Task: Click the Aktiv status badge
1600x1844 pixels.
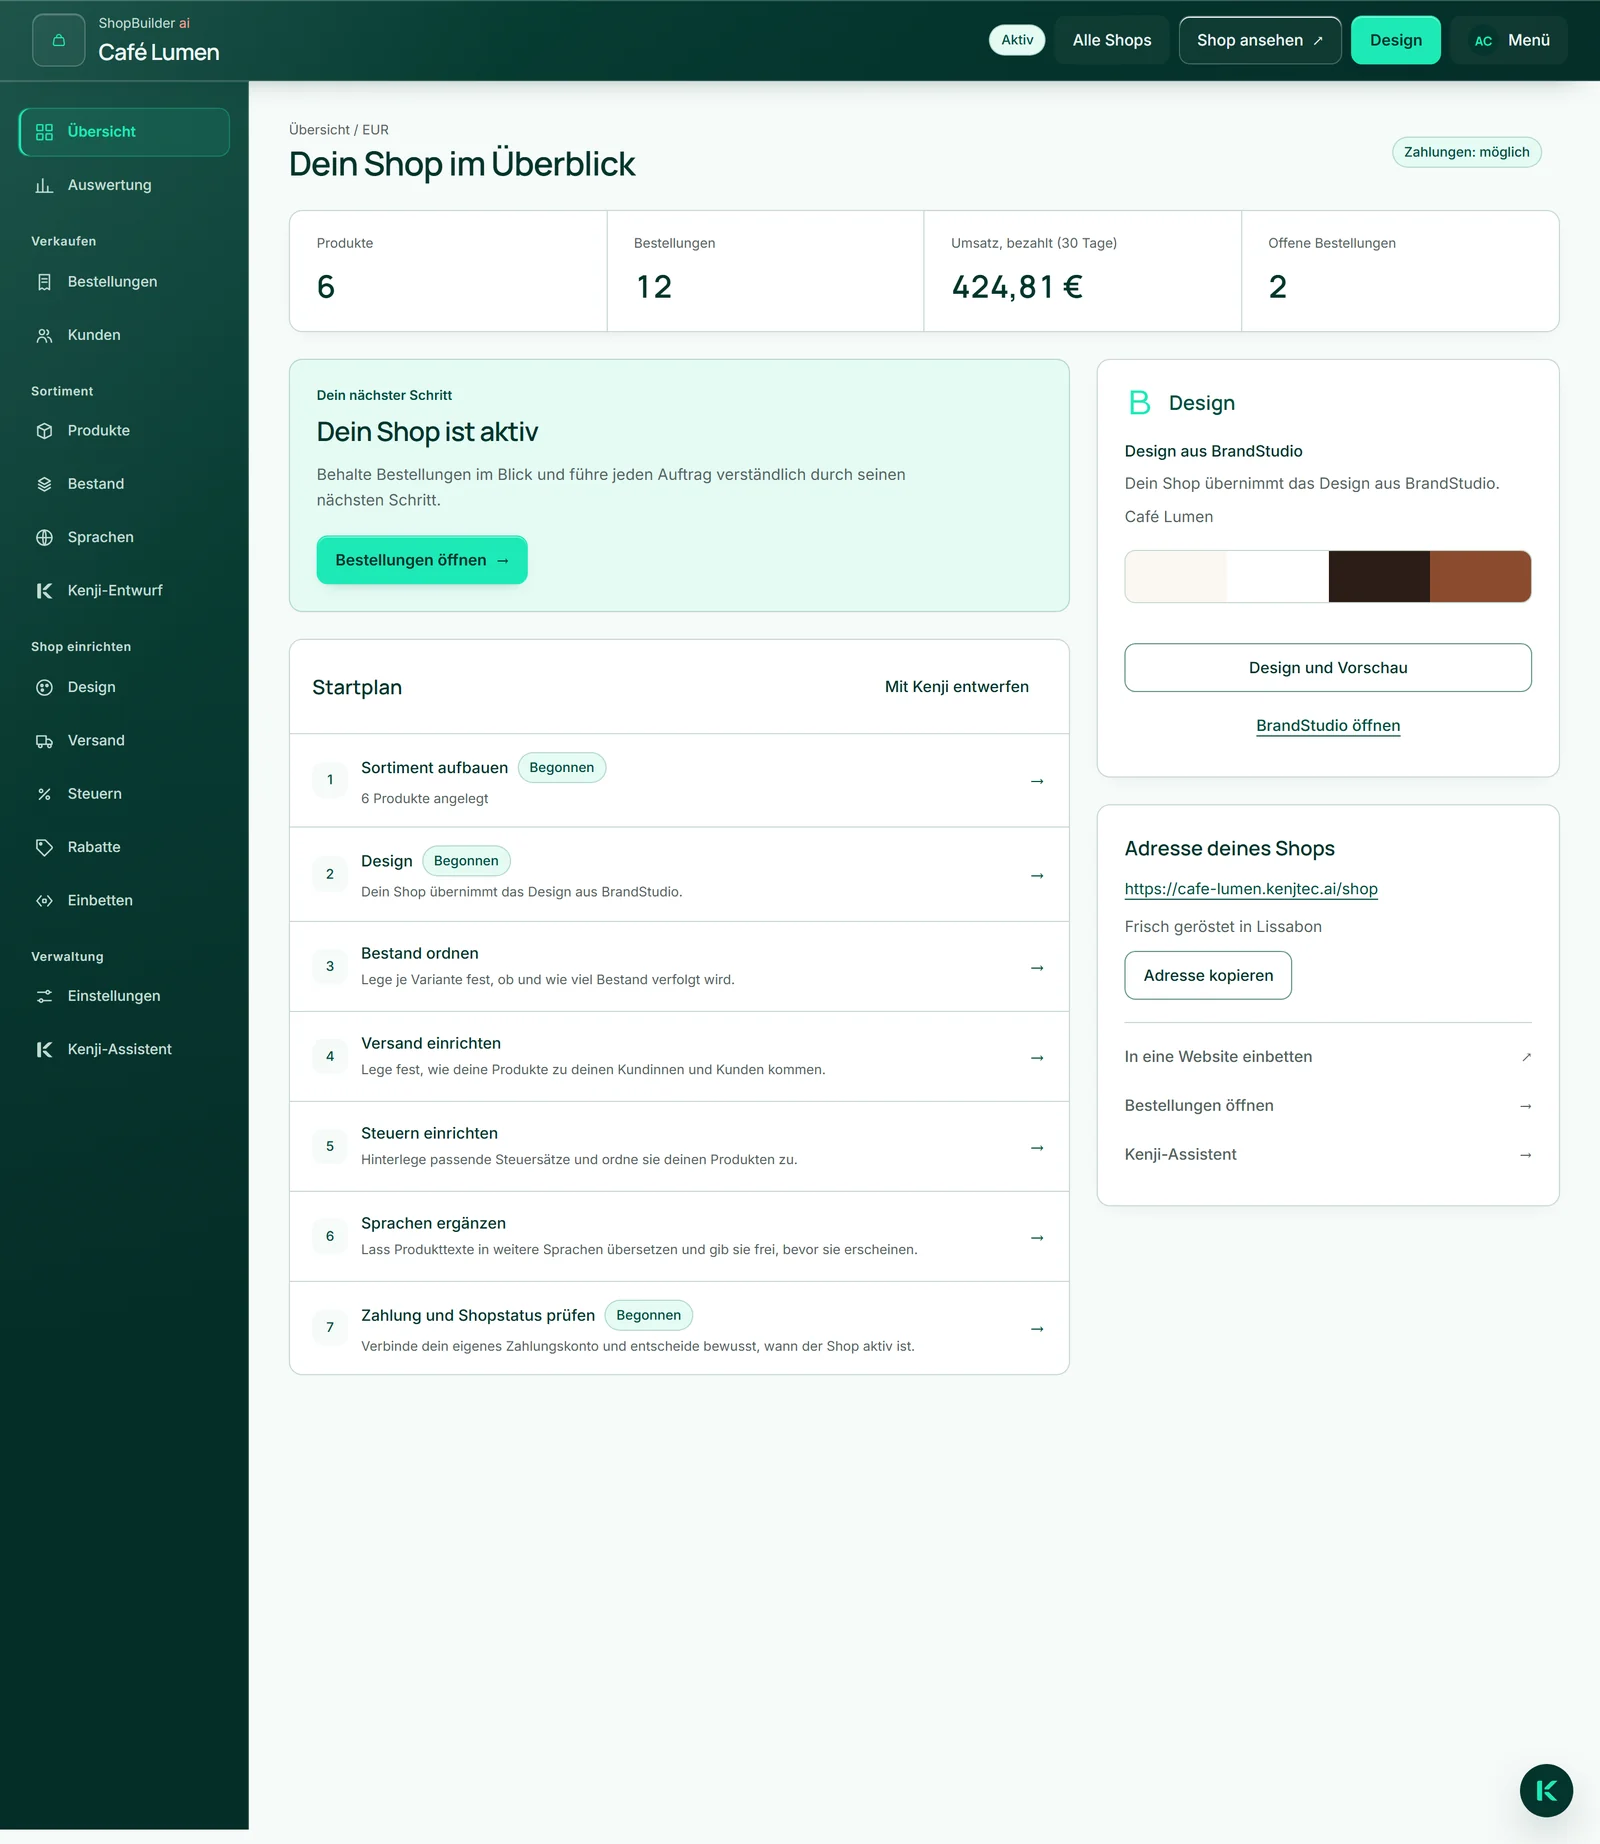Action: 1017,40
